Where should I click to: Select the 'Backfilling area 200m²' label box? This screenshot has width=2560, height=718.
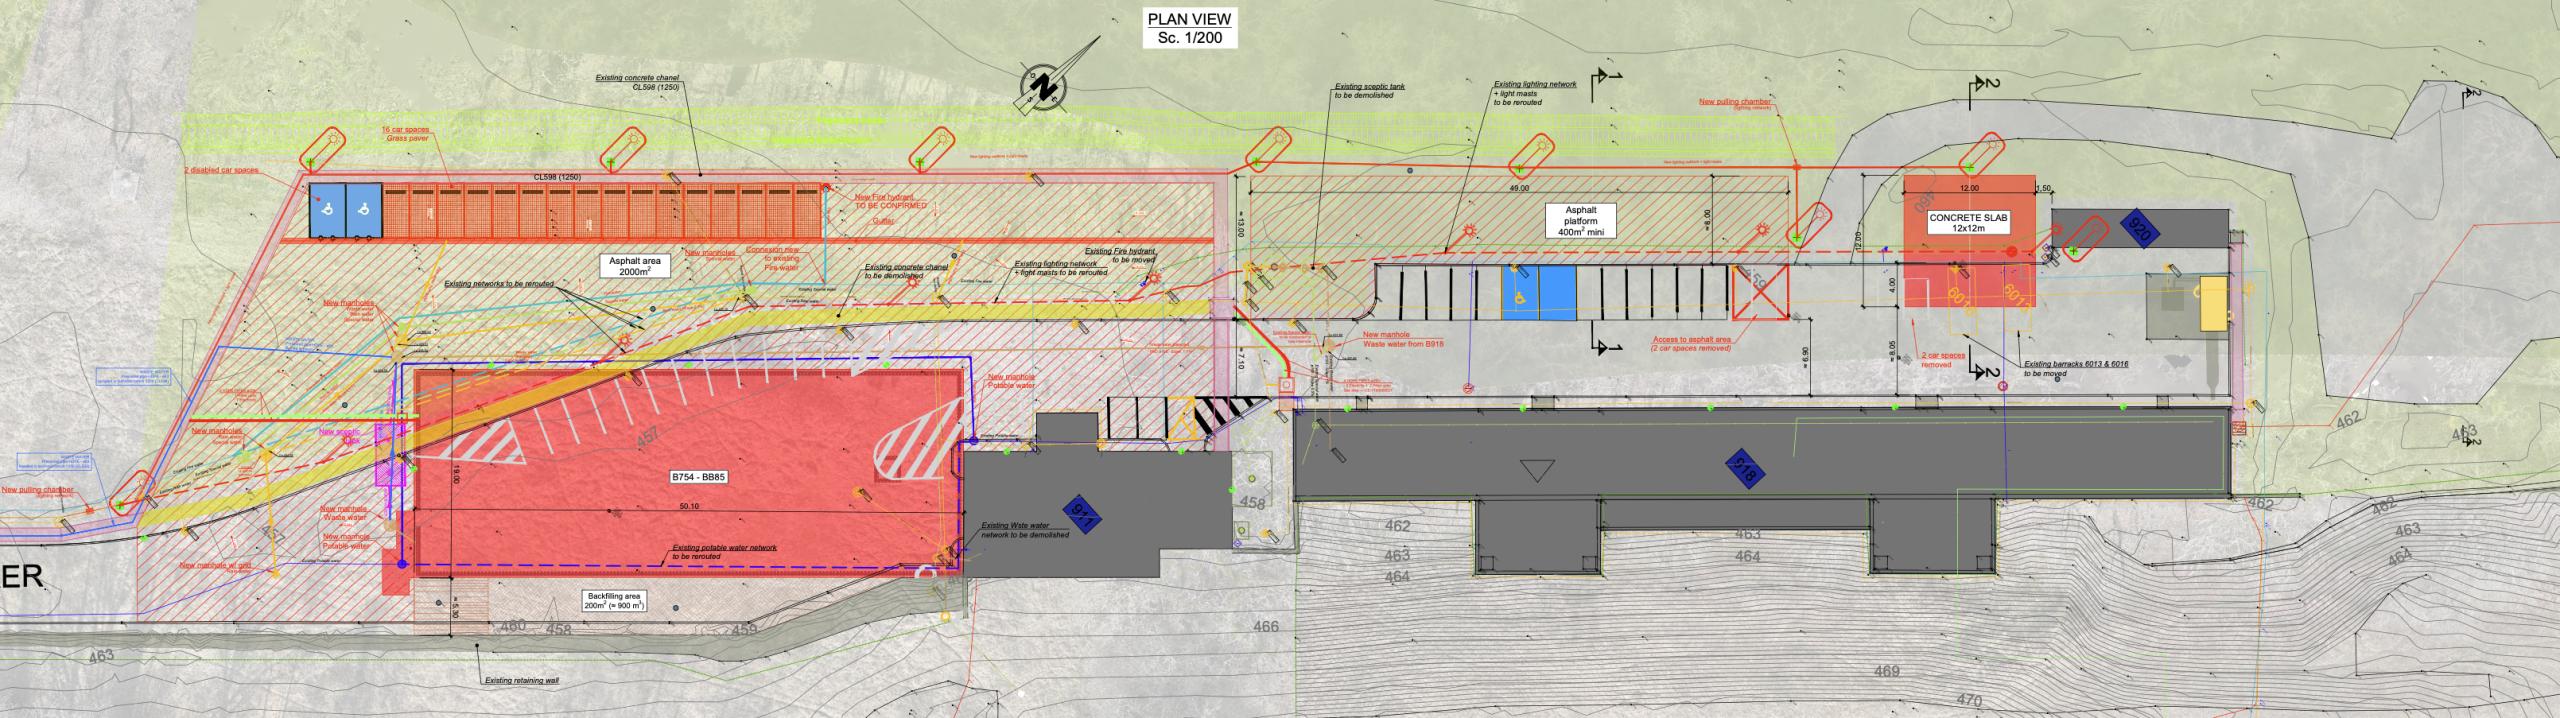click(x=614, y=601)
